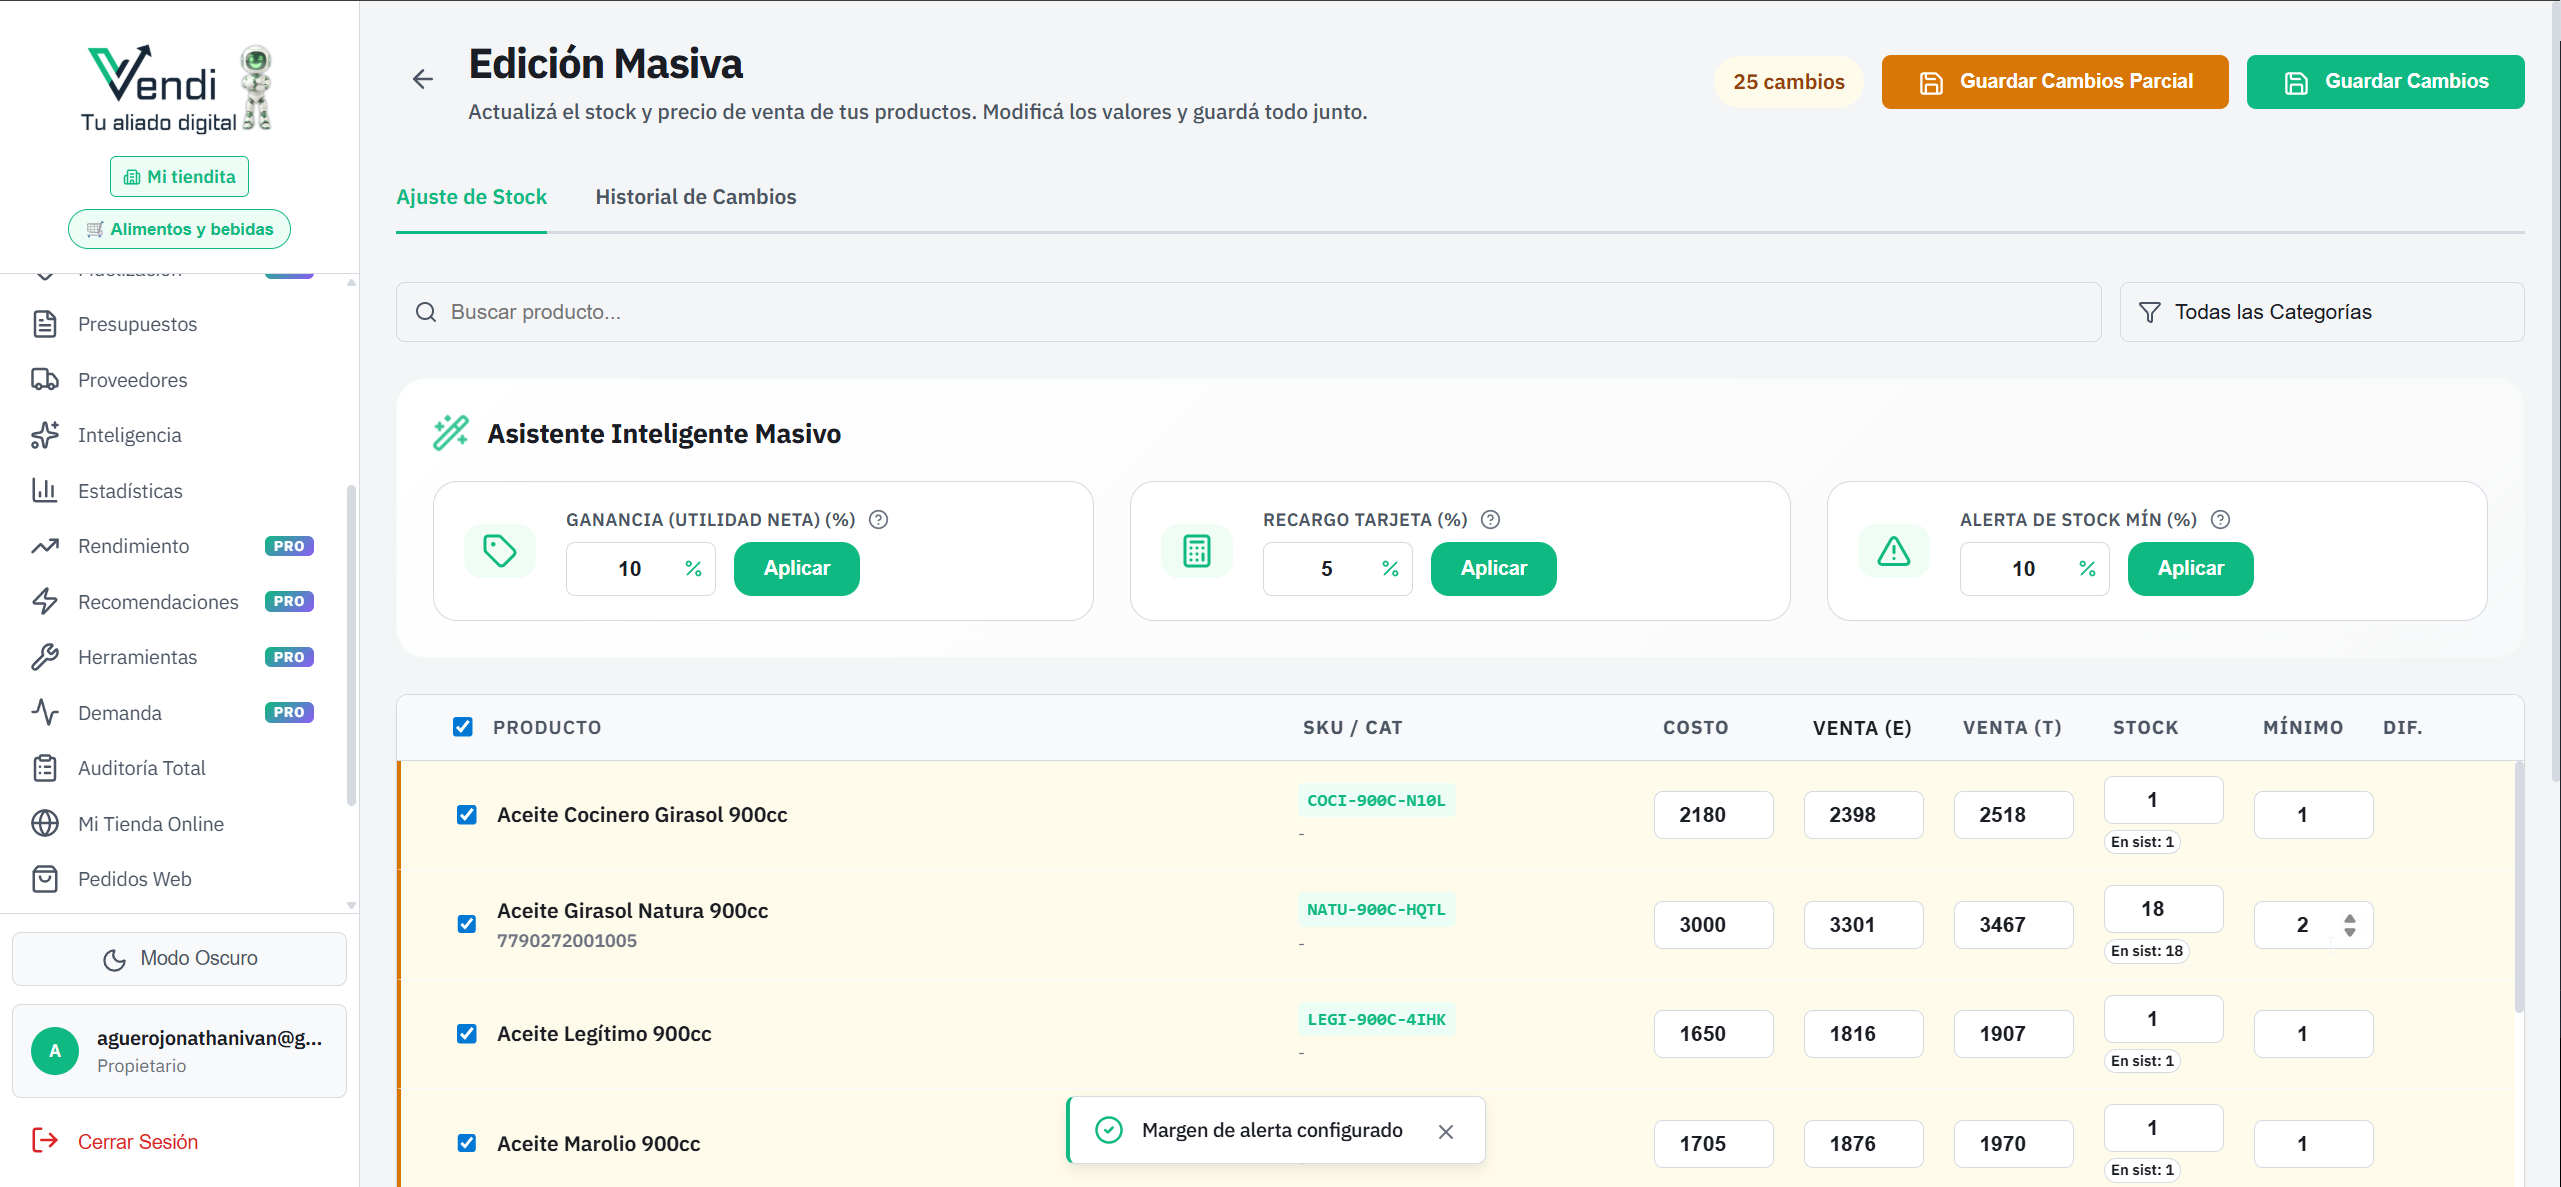
Task: Apply the Ganancia utilidad neta percentage
Action: 796,568
